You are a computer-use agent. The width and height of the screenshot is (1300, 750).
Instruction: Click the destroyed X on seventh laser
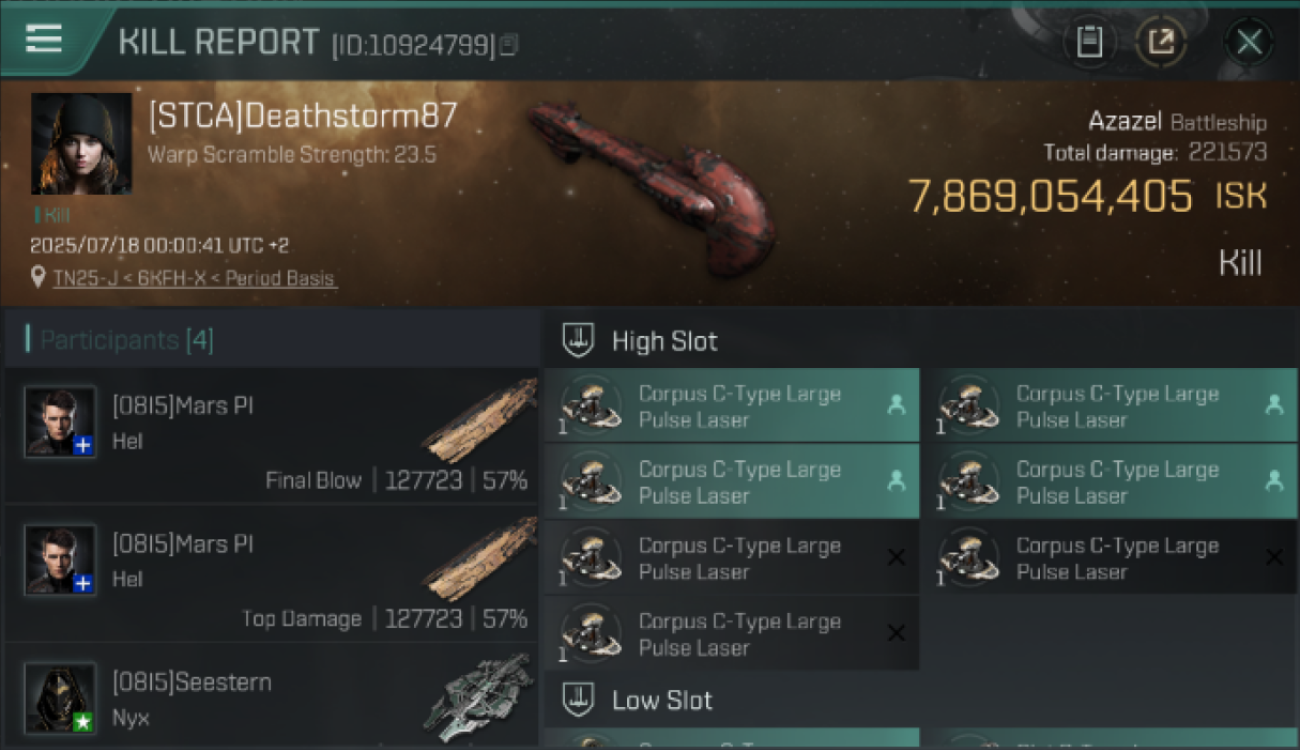click(896, 633)
